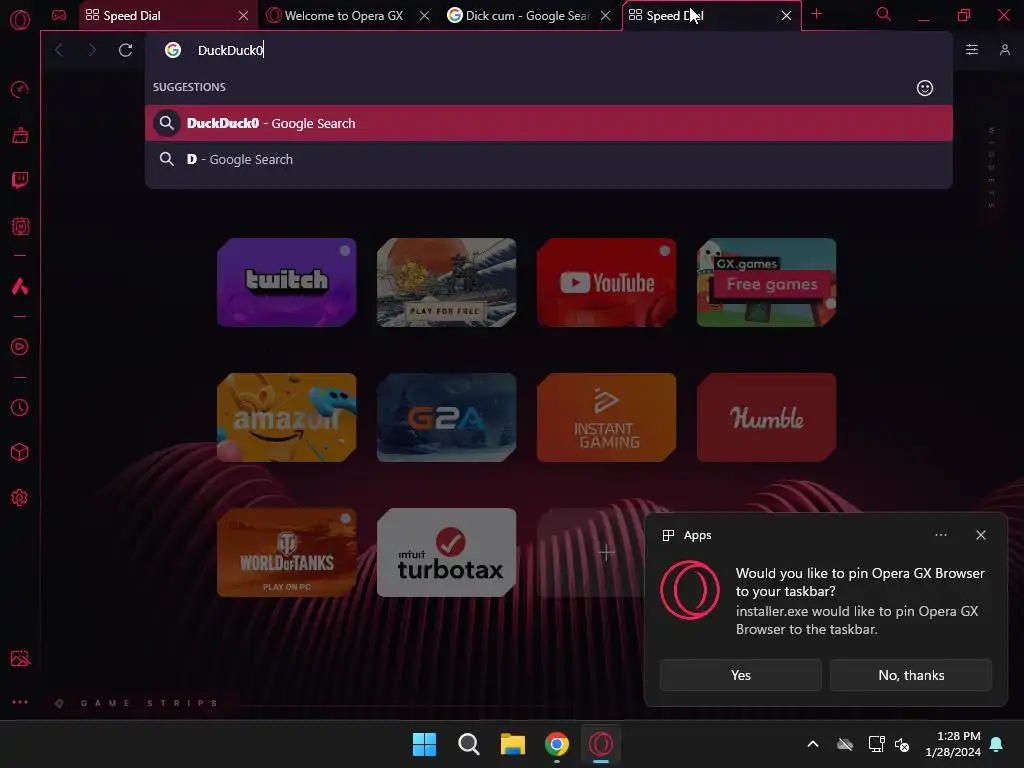The image size is (1024, 768).
Task: Open a new tab with plus button
Action: [816, 14]
